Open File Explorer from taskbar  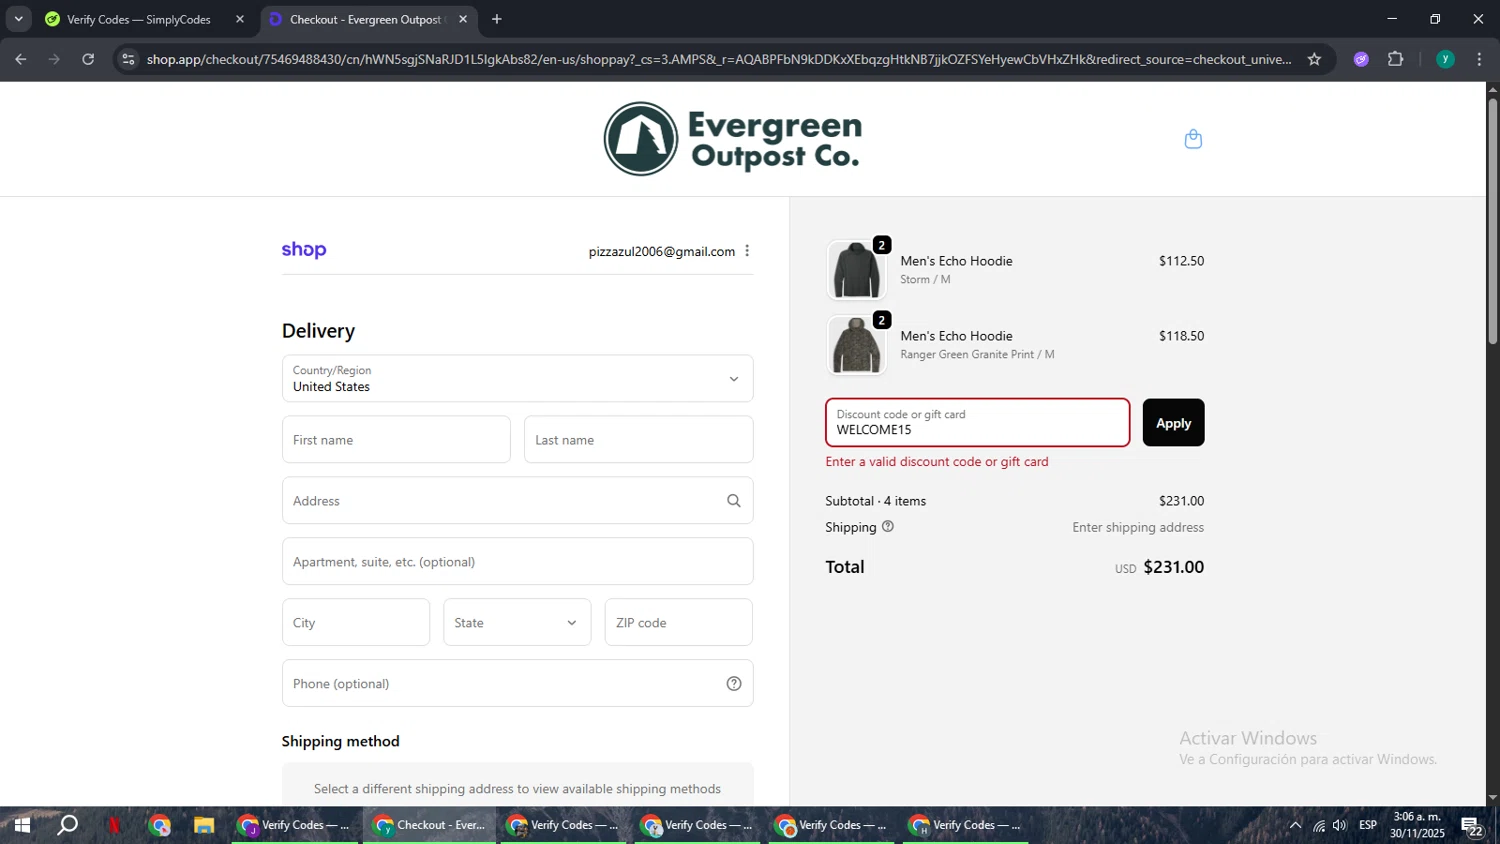[x=204, y=825]
